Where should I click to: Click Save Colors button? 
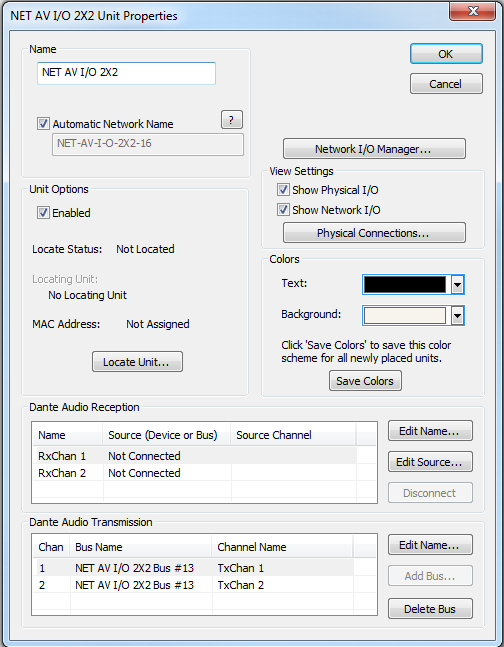pos(365,380)
